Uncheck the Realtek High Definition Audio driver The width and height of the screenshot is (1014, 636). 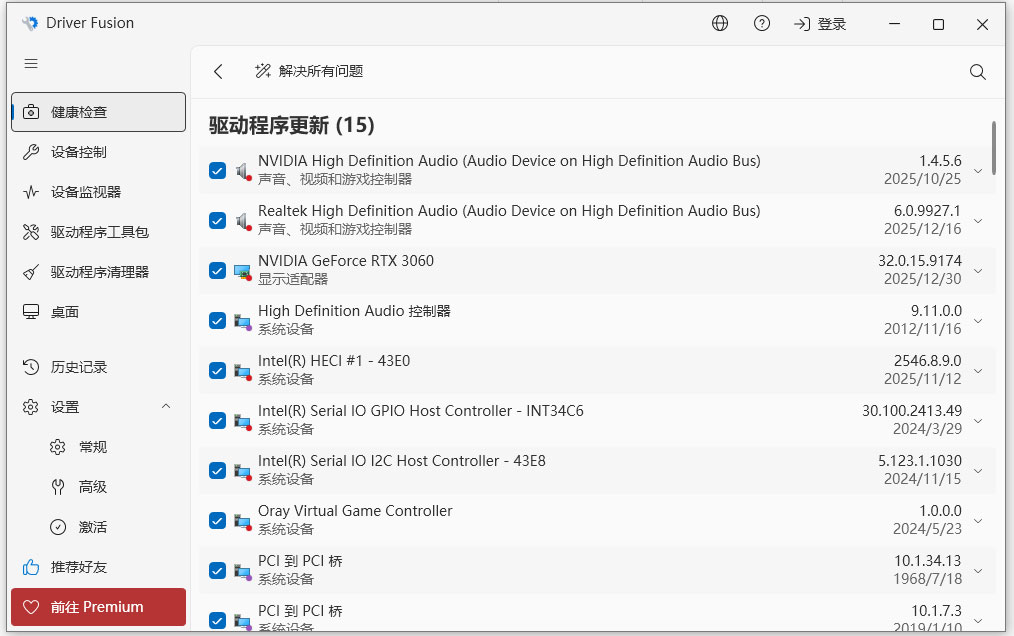(x=217, y=220)
